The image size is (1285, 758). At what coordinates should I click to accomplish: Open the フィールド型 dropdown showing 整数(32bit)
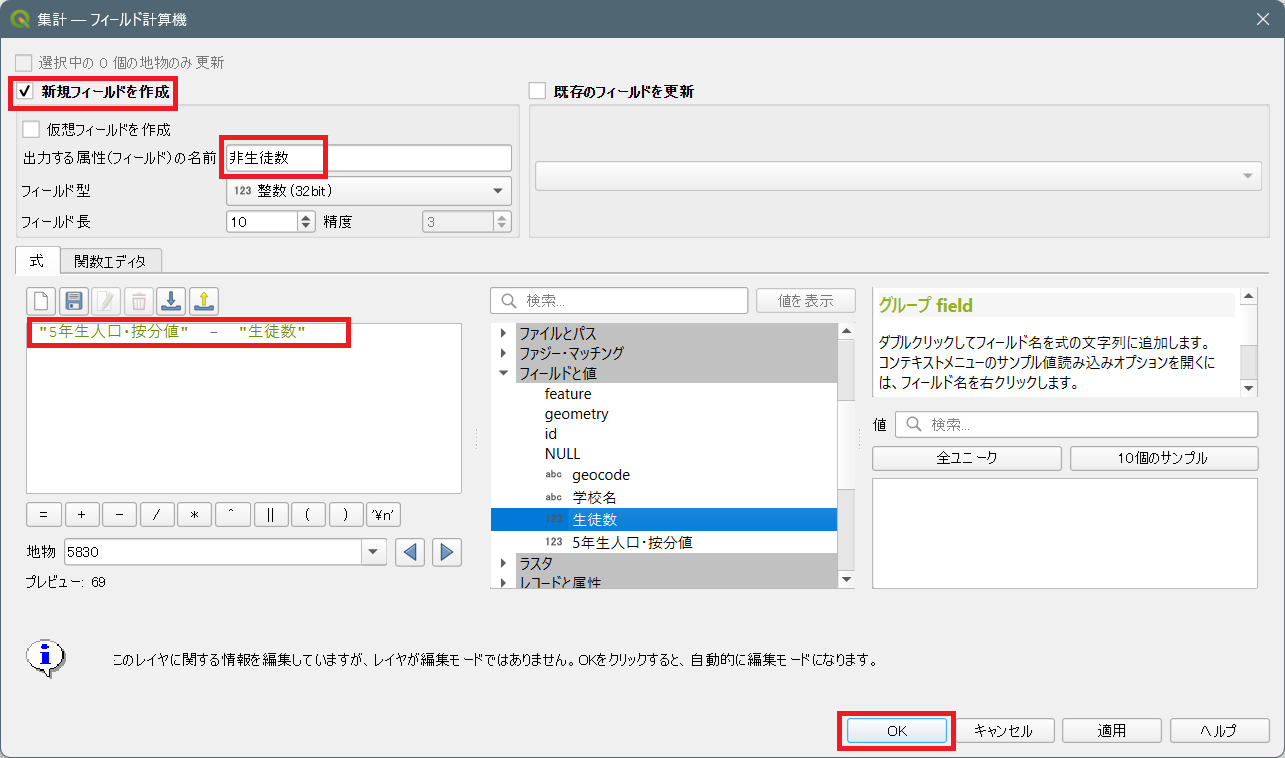pos(369,191)
